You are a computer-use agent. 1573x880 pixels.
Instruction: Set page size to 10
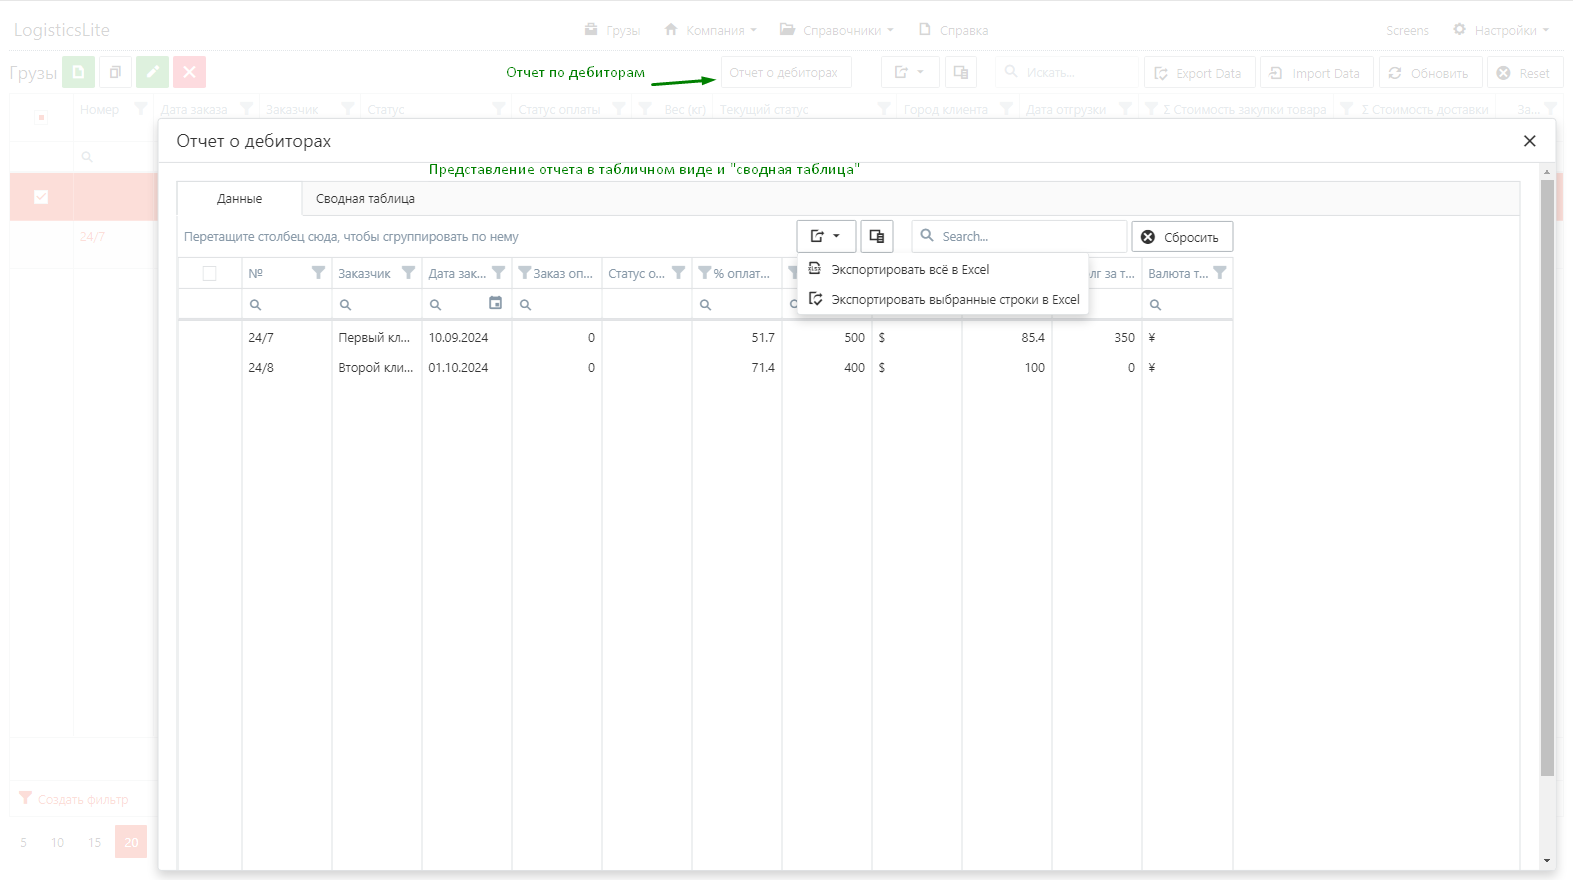pyautogui.click(x=58, y=842)
